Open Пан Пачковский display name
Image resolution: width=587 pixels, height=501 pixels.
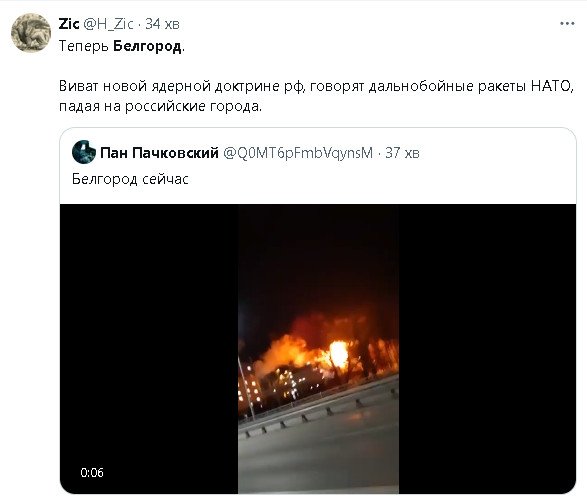pyautogui.click(x=159, y=153)
